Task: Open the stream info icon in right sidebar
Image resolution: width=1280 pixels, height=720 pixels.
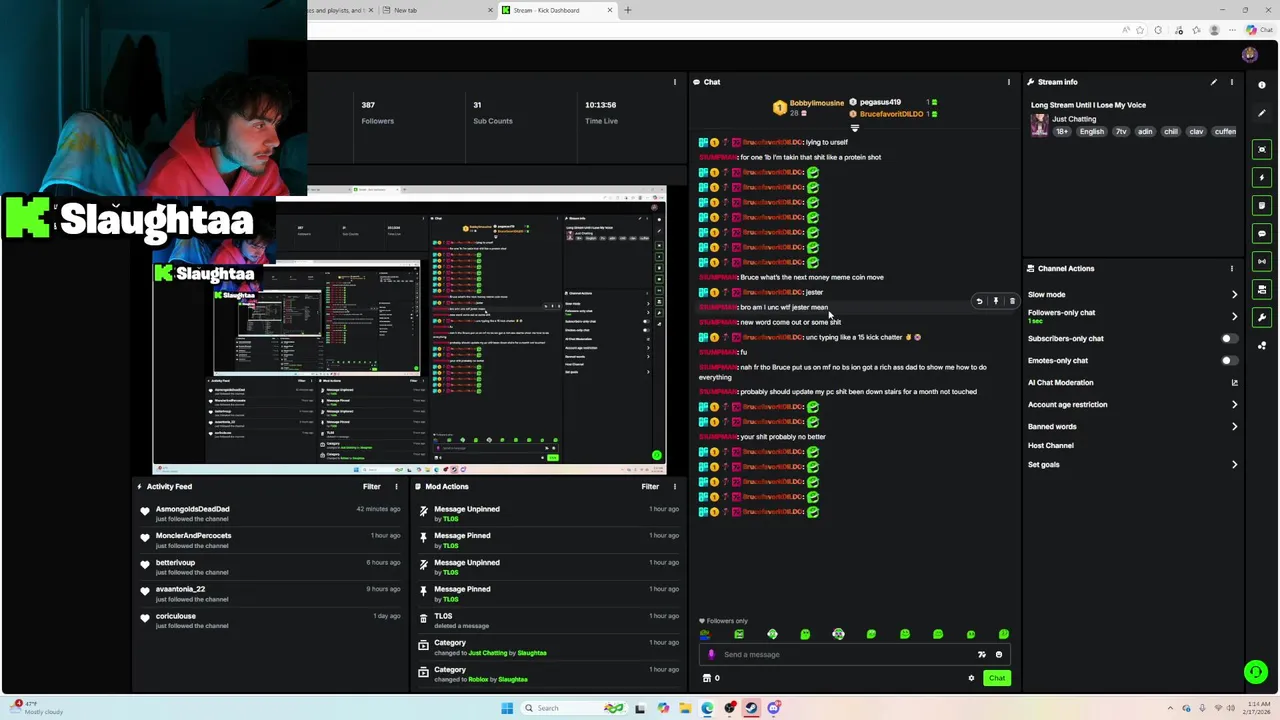Action: coord(1262,85)
